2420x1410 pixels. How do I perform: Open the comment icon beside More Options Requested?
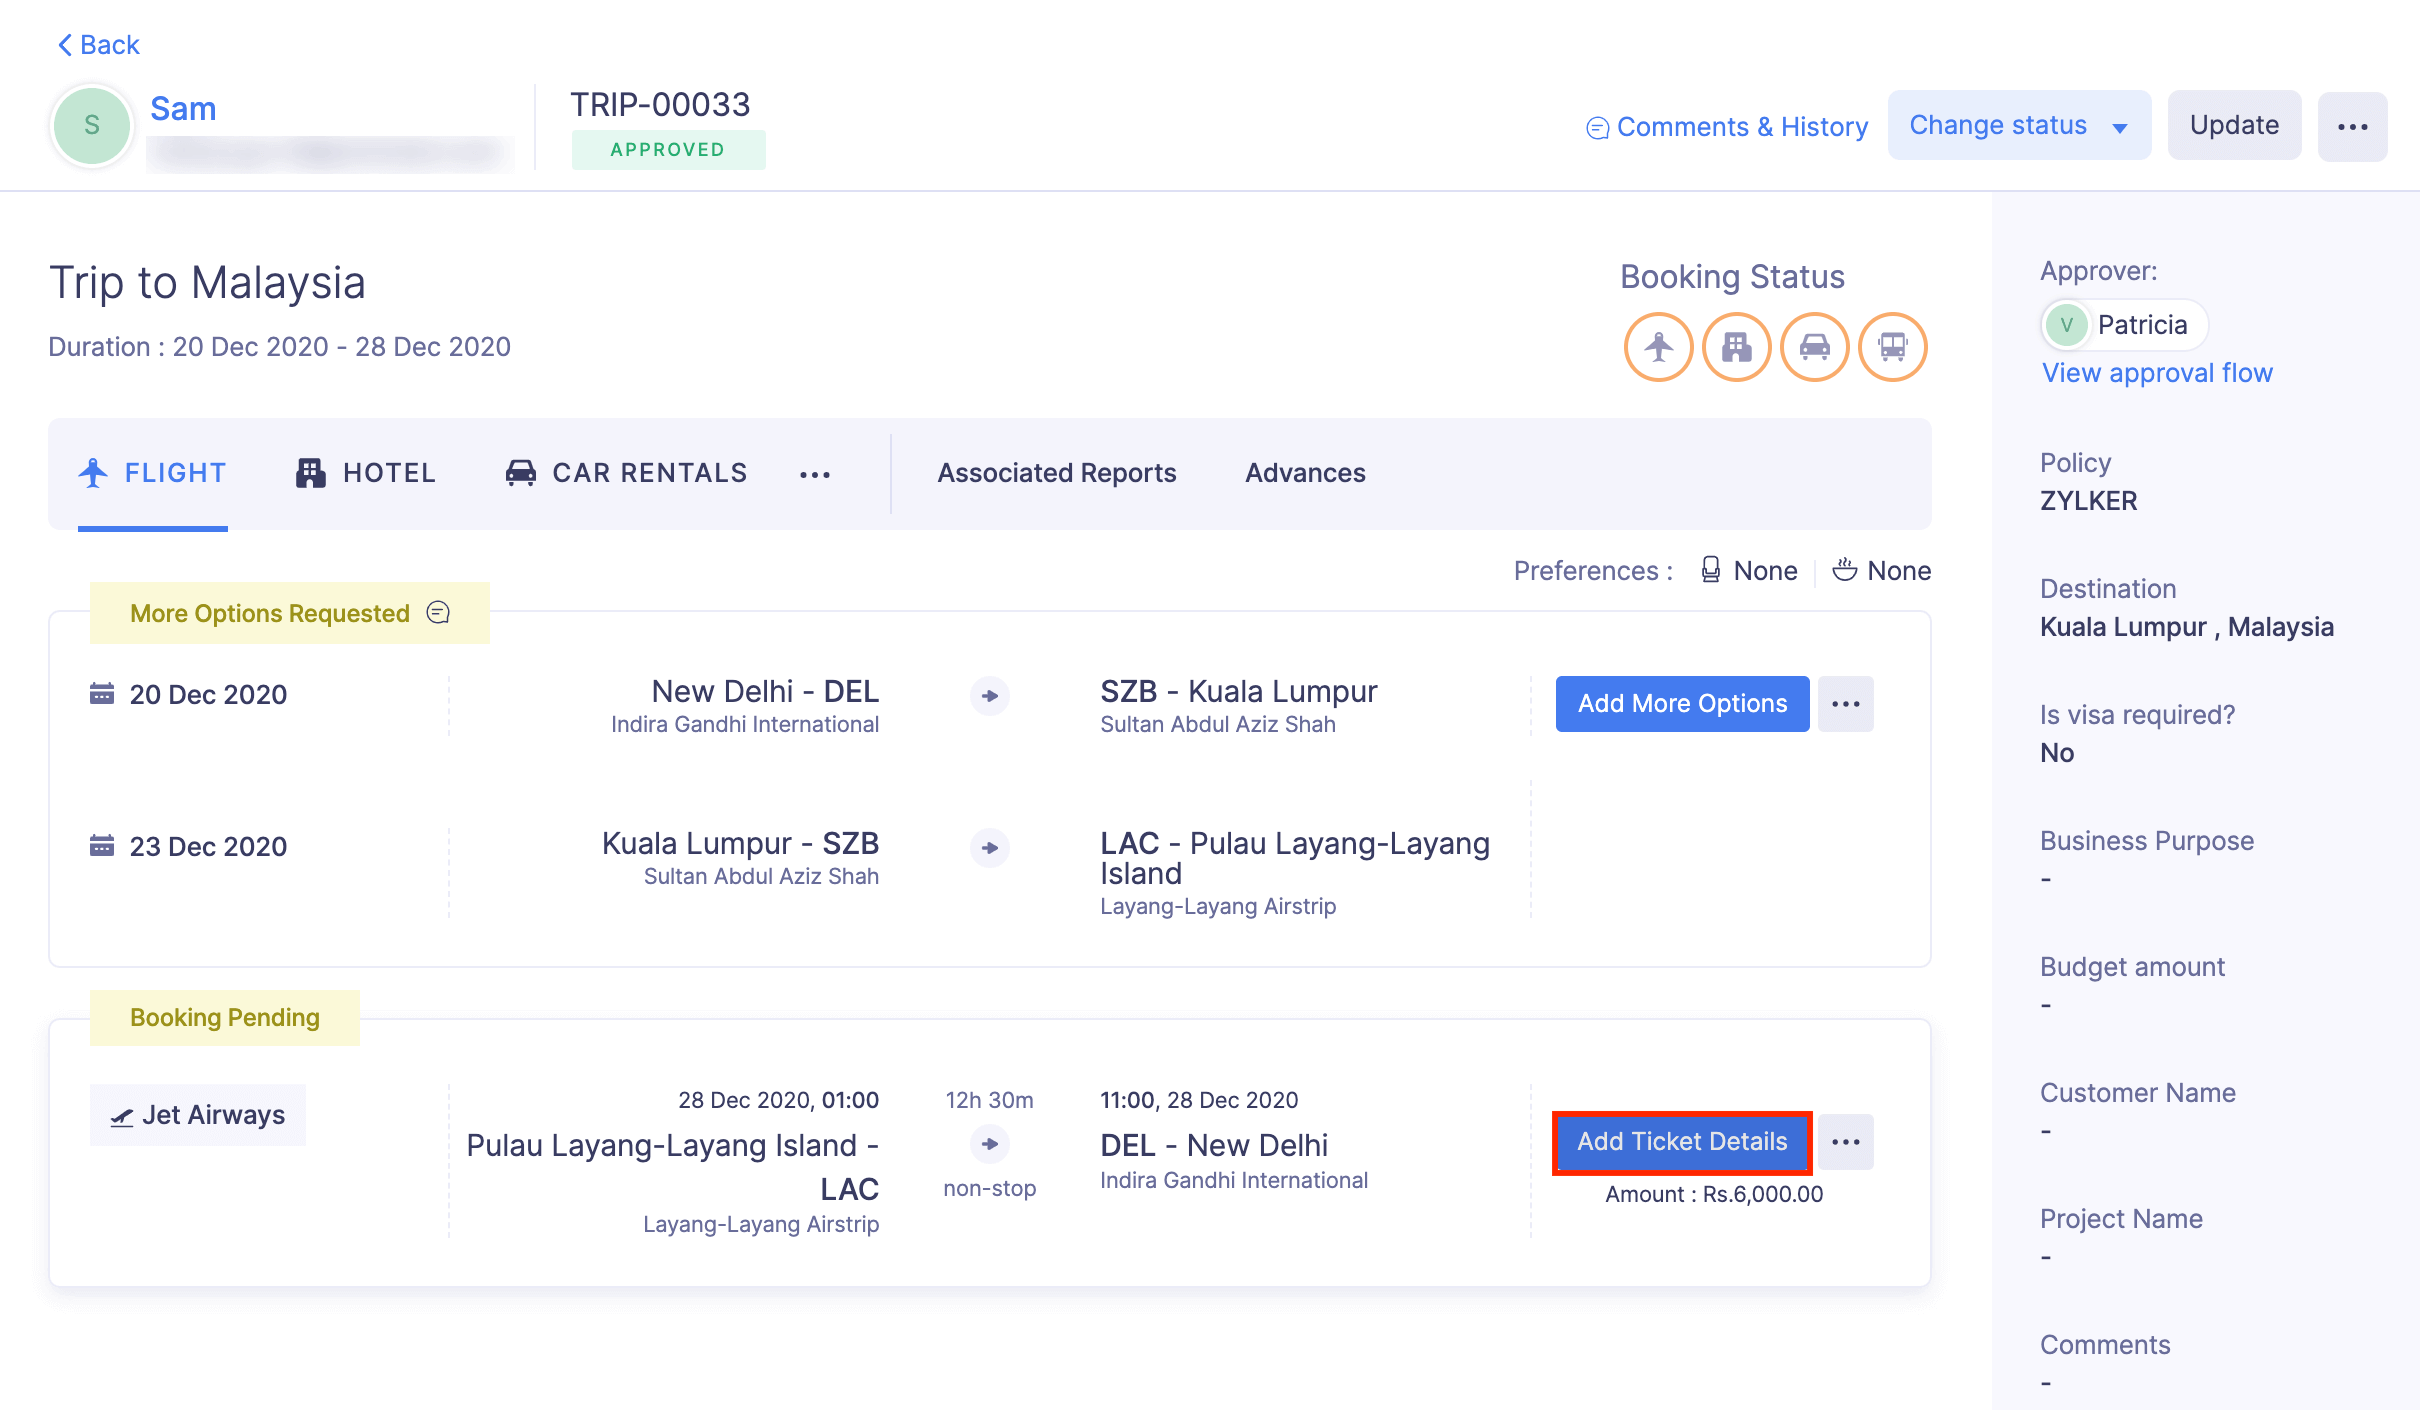pos(437,612)
